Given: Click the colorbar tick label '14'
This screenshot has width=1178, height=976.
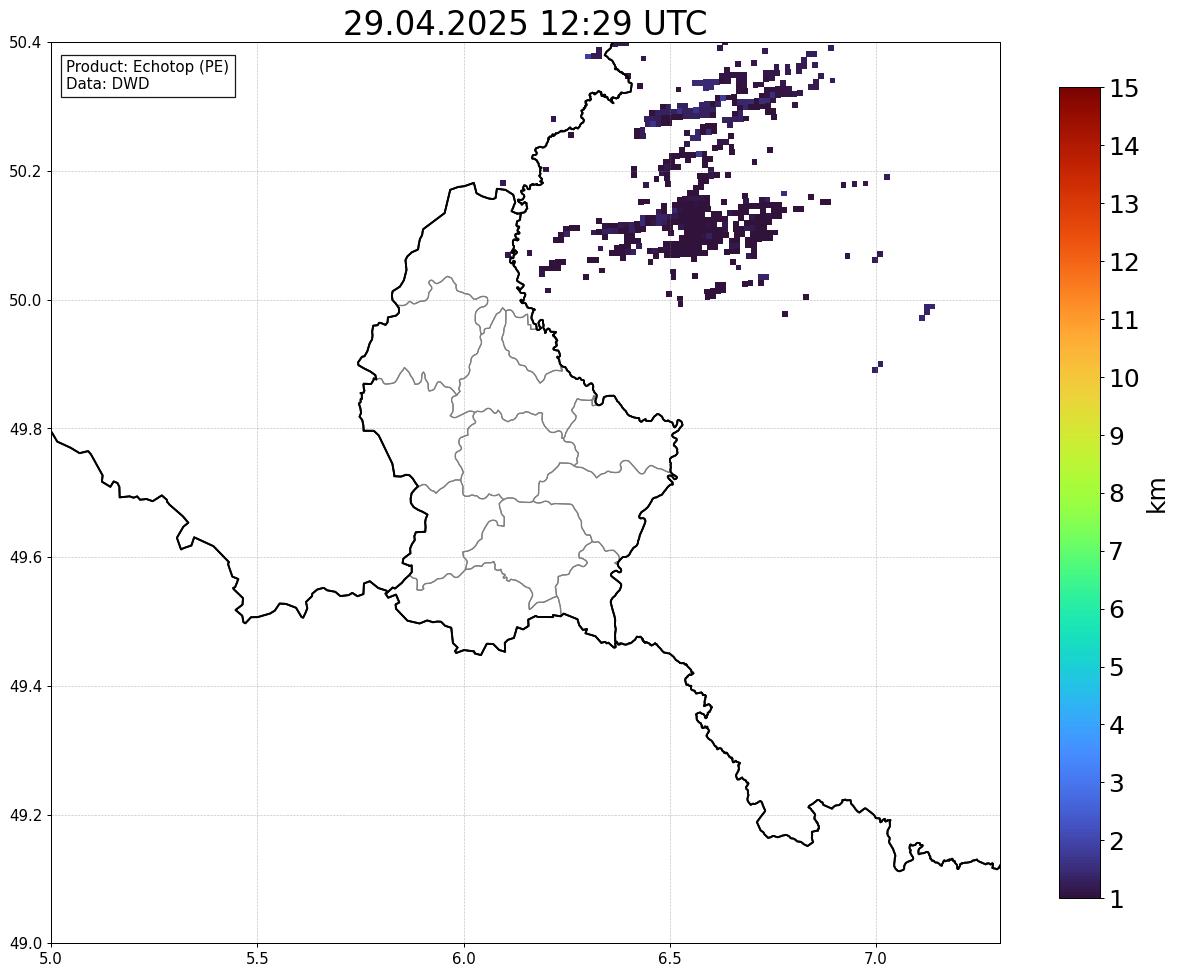Looking at the screenshot, I should [1124, 147].
